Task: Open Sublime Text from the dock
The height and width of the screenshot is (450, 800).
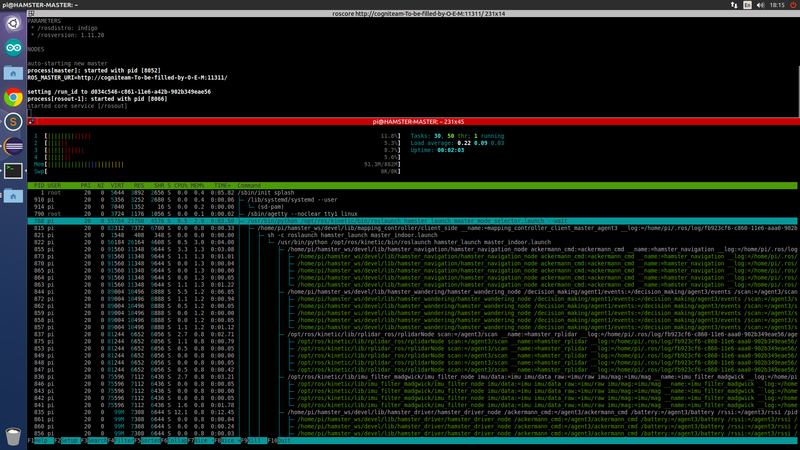Action: point(13,122)
